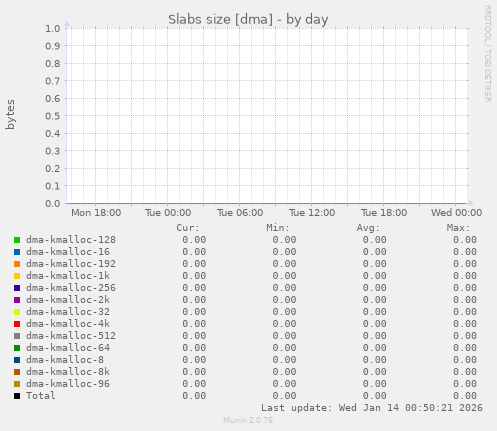
Task: Click the dark blue dma-kmalloc-256 swatch
Action: (x=17, y=288)
